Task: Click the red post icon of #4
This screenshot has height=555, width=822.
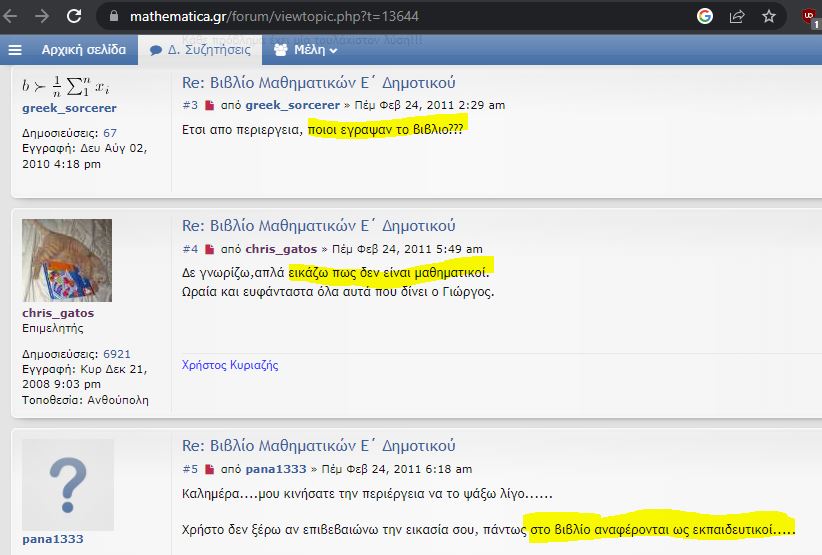Action: tap(209, 249)
